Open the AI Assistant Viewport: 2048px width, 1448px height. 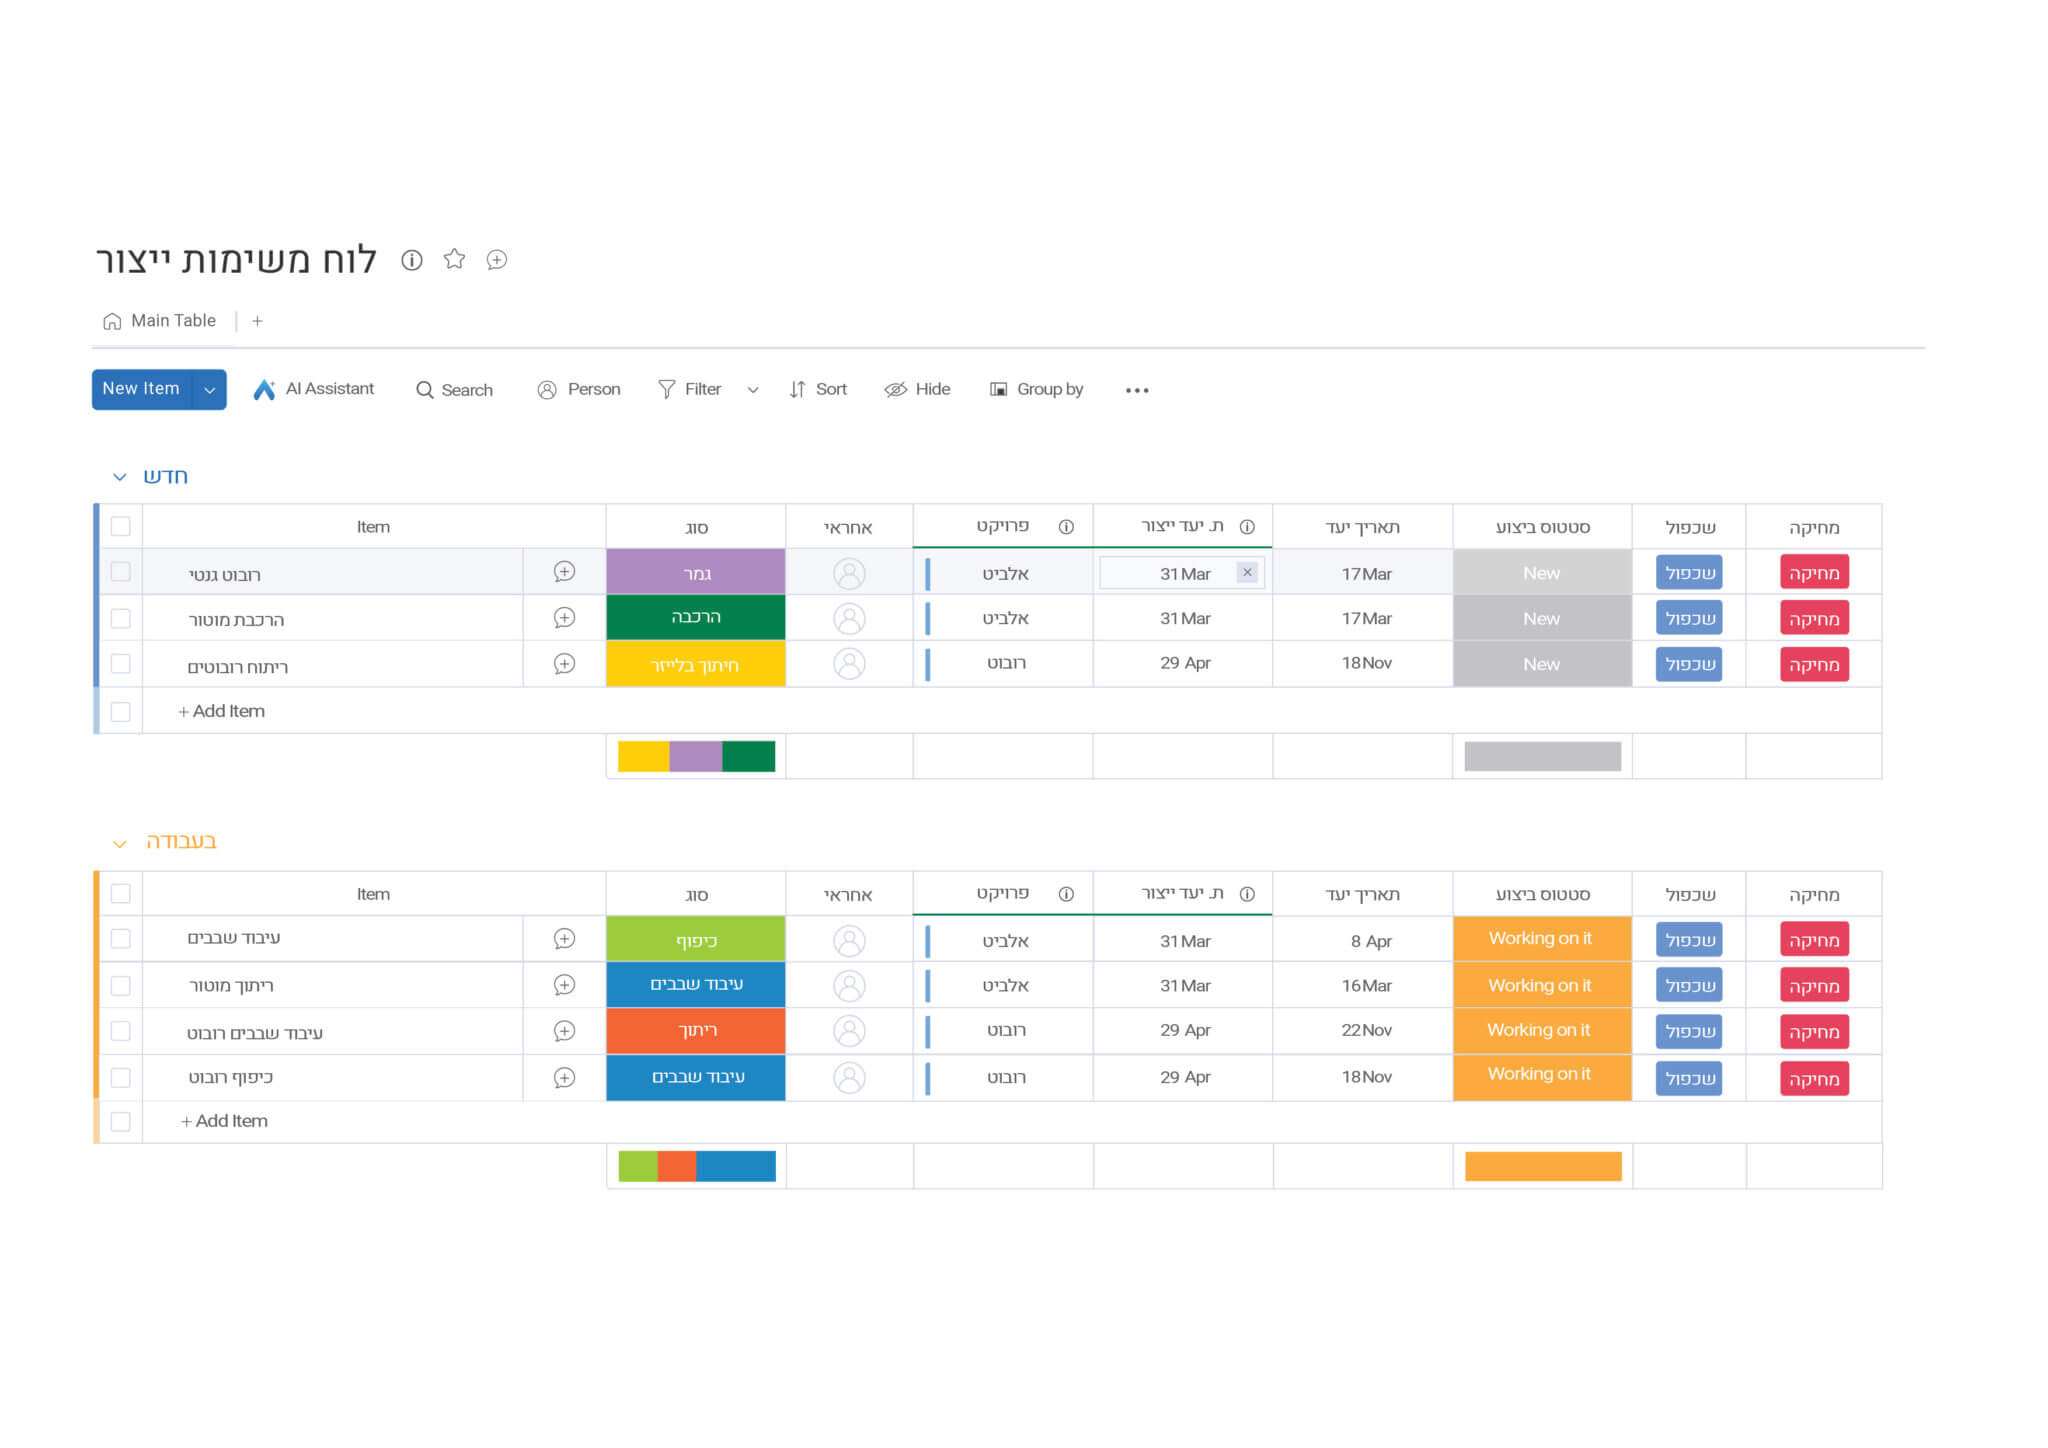point(313,389)
